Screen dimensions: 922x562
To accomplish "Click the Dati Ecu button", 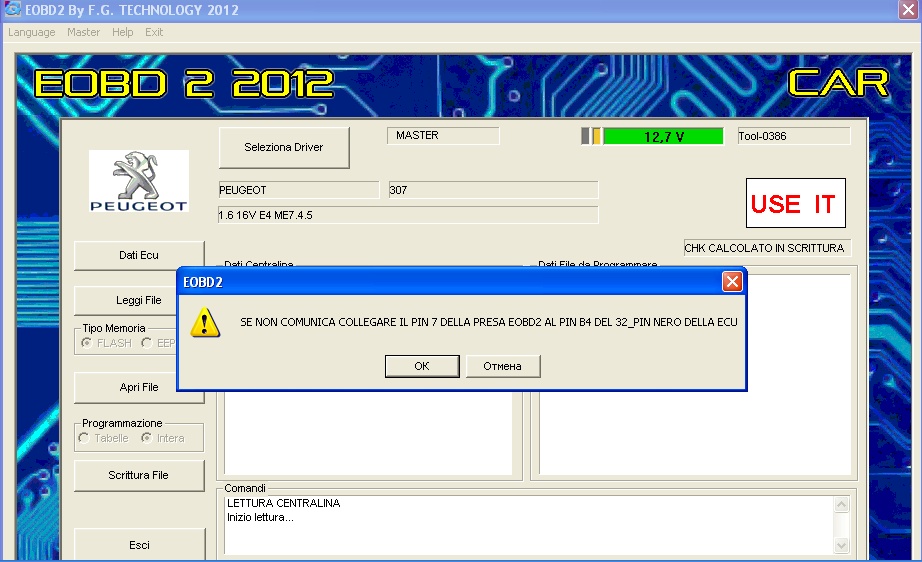I will [x=139, y=255].
